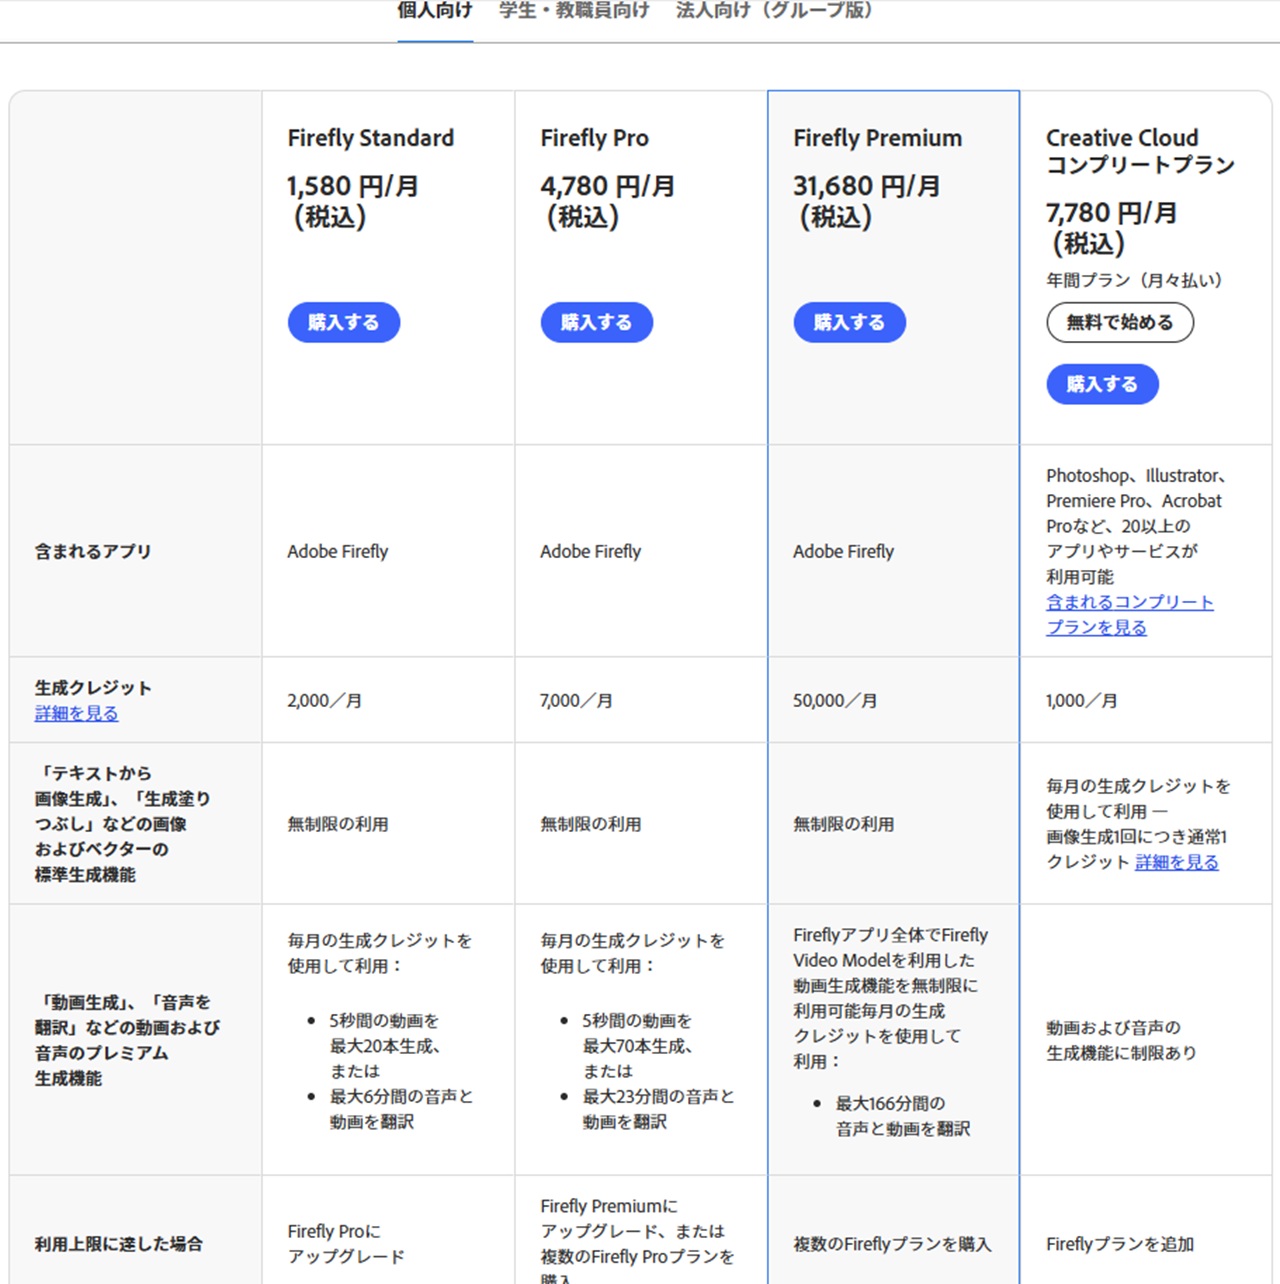This screenshot has width=1280, height=1284.
Task: Open the 含まれるコンプリートプランを見る link
Action: pos(1130,615)
